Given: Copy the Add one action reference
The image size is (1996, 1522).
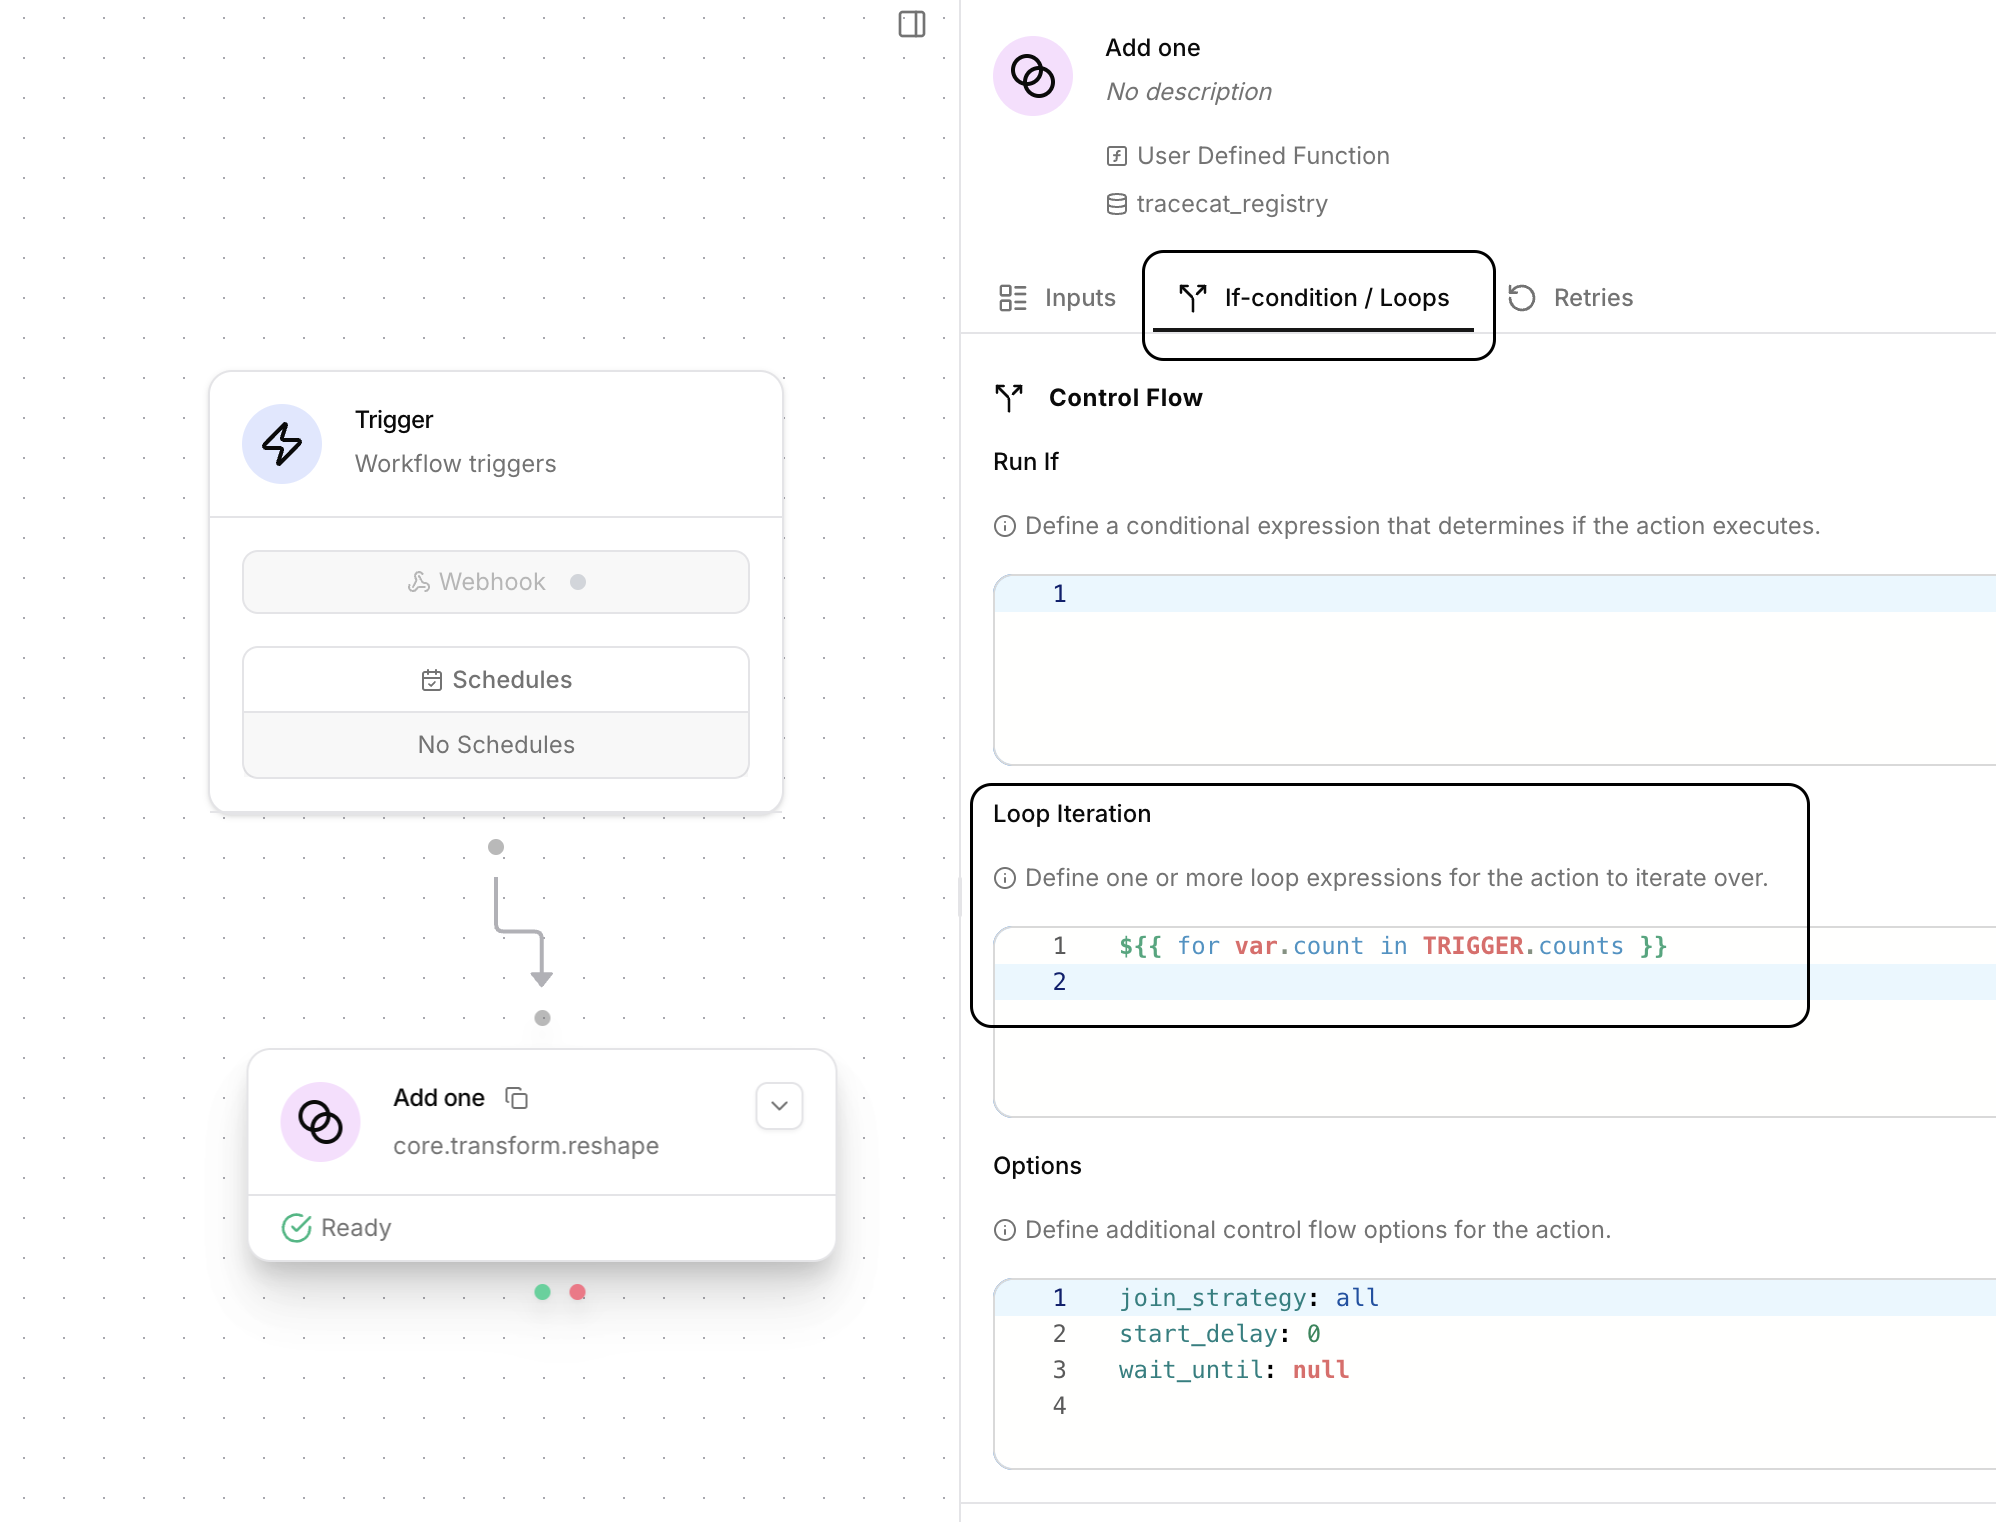Looking at the screenshot, I should 516,1098.
